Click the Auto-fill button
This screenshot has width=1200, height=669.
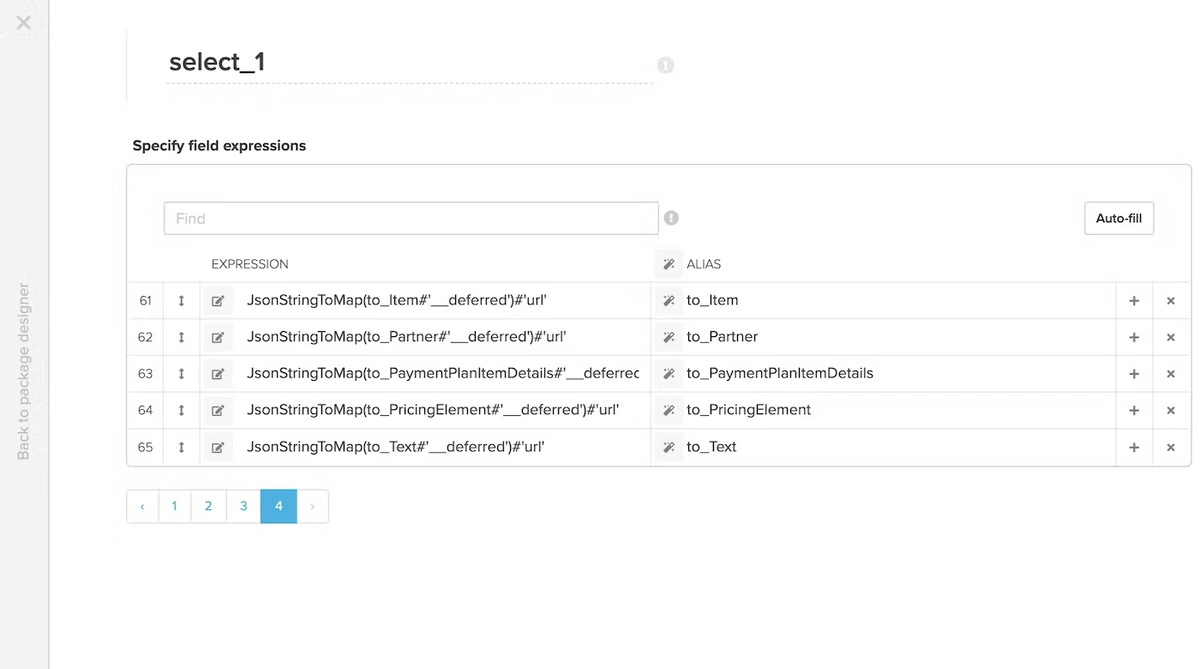pyautogui.click(x=1119, y=218)
